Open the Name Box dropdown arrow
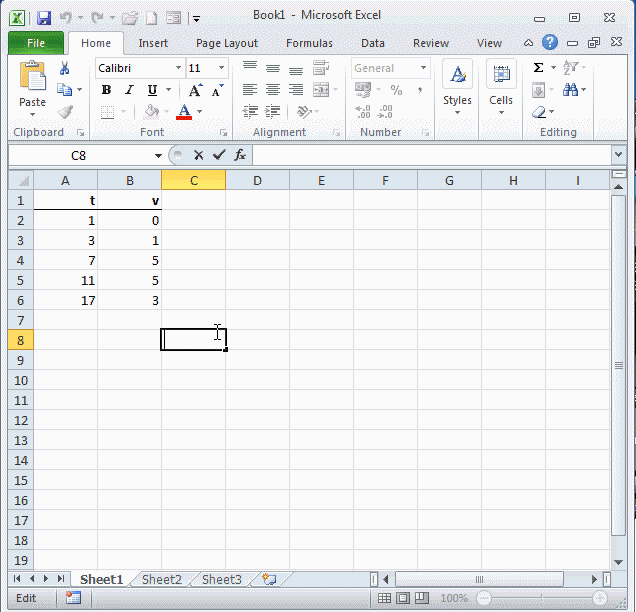 (x=158, y=156)
